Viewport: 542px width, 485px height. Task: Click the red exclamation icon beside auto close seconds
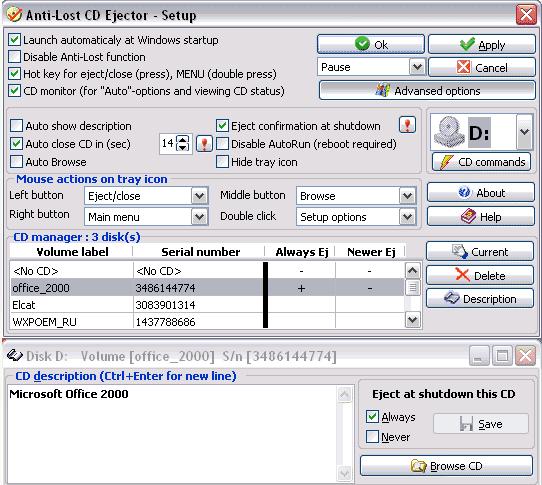coord(204,143)
